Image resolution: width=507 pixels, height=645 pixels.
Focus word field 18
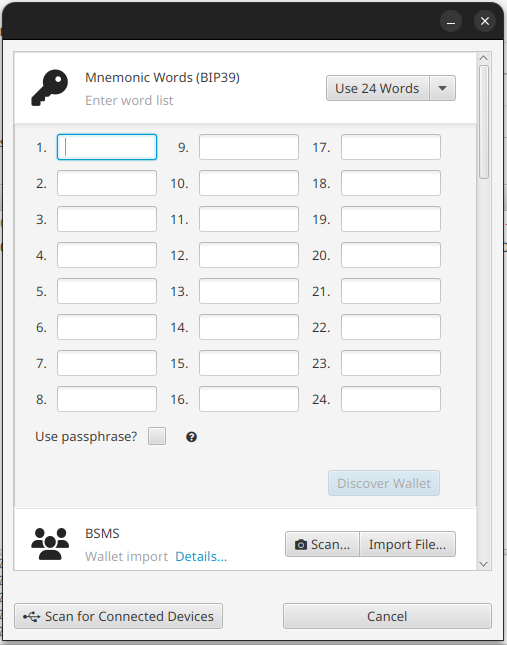tap(391, 183)
